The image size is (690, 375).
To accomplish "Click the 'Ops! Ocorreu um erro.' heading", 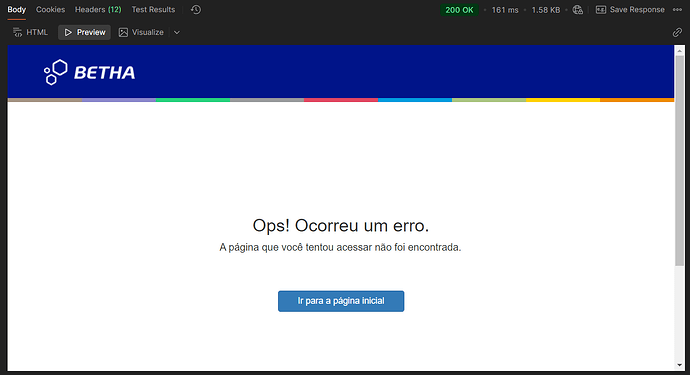I will click(x=341, y=225).
